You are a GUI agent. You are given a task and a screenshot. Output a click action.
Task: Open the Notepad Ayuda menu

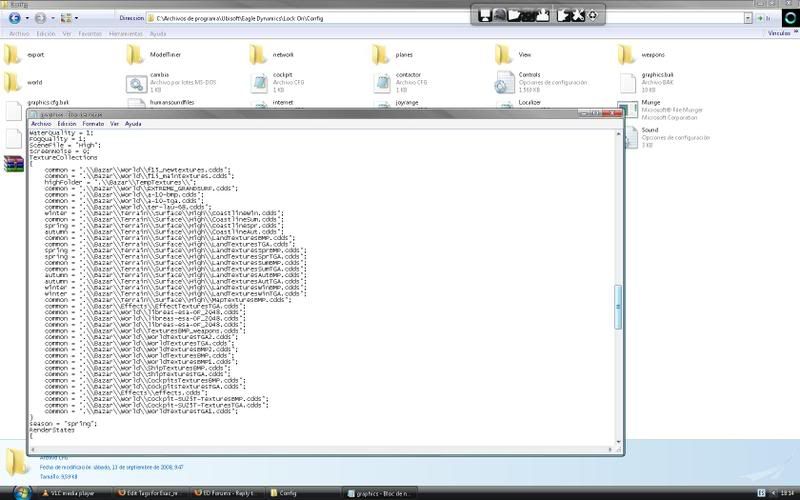[x=133, y=123]
